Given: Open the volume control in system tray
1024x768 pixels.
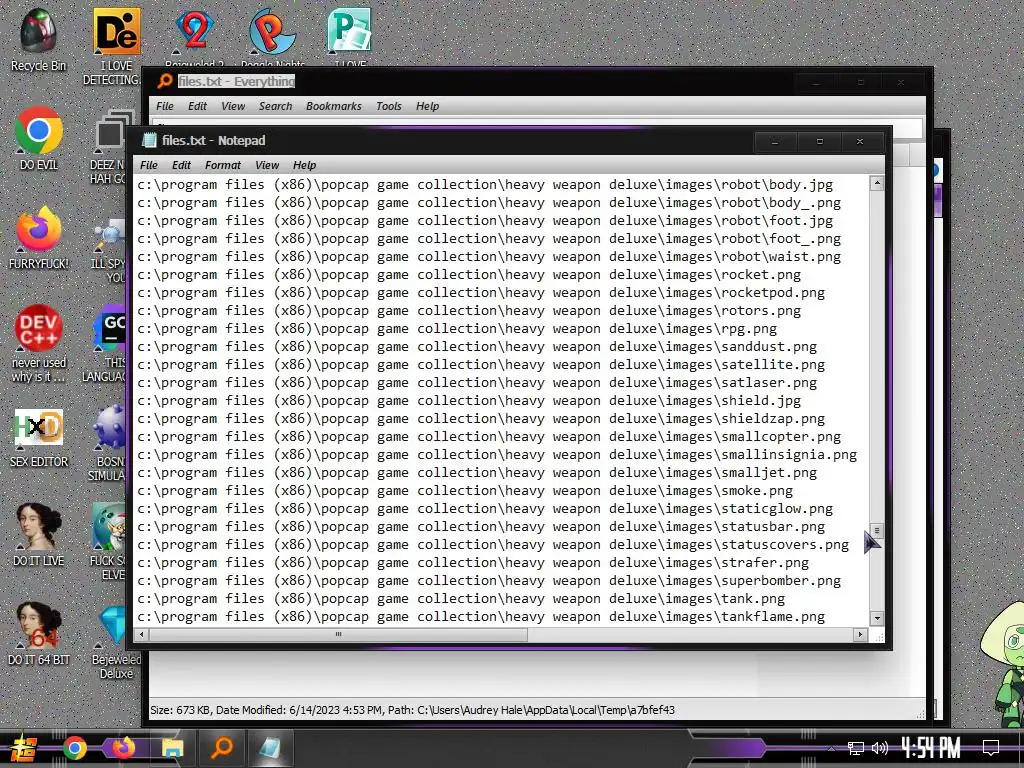Looking at the screenshot, I should [880, 748].
